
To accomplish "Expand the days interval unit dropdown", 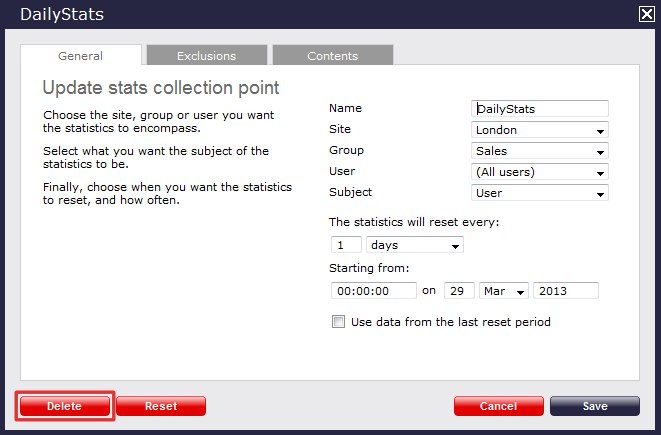I will click(x=415, y=245).
